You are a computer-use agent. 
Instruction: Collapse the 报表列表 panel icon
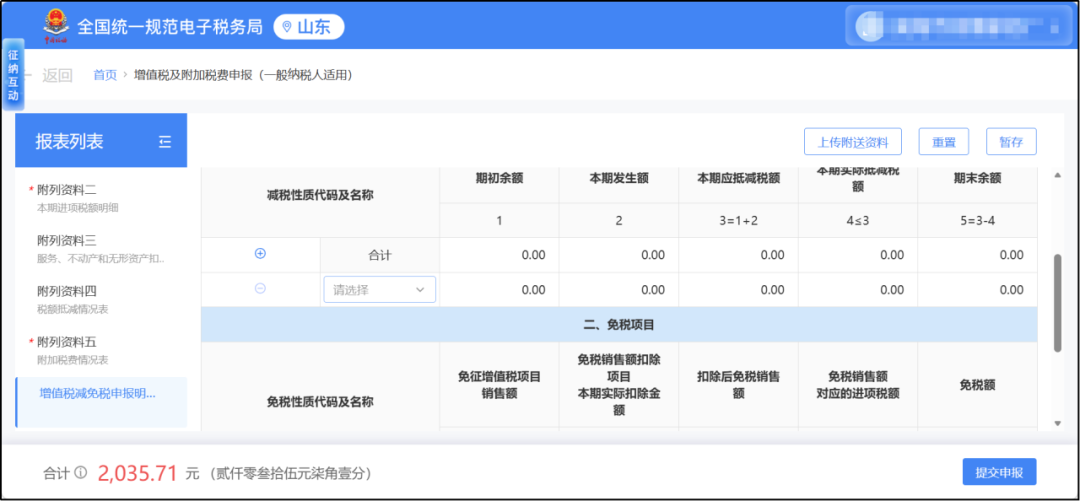point(165,142)
